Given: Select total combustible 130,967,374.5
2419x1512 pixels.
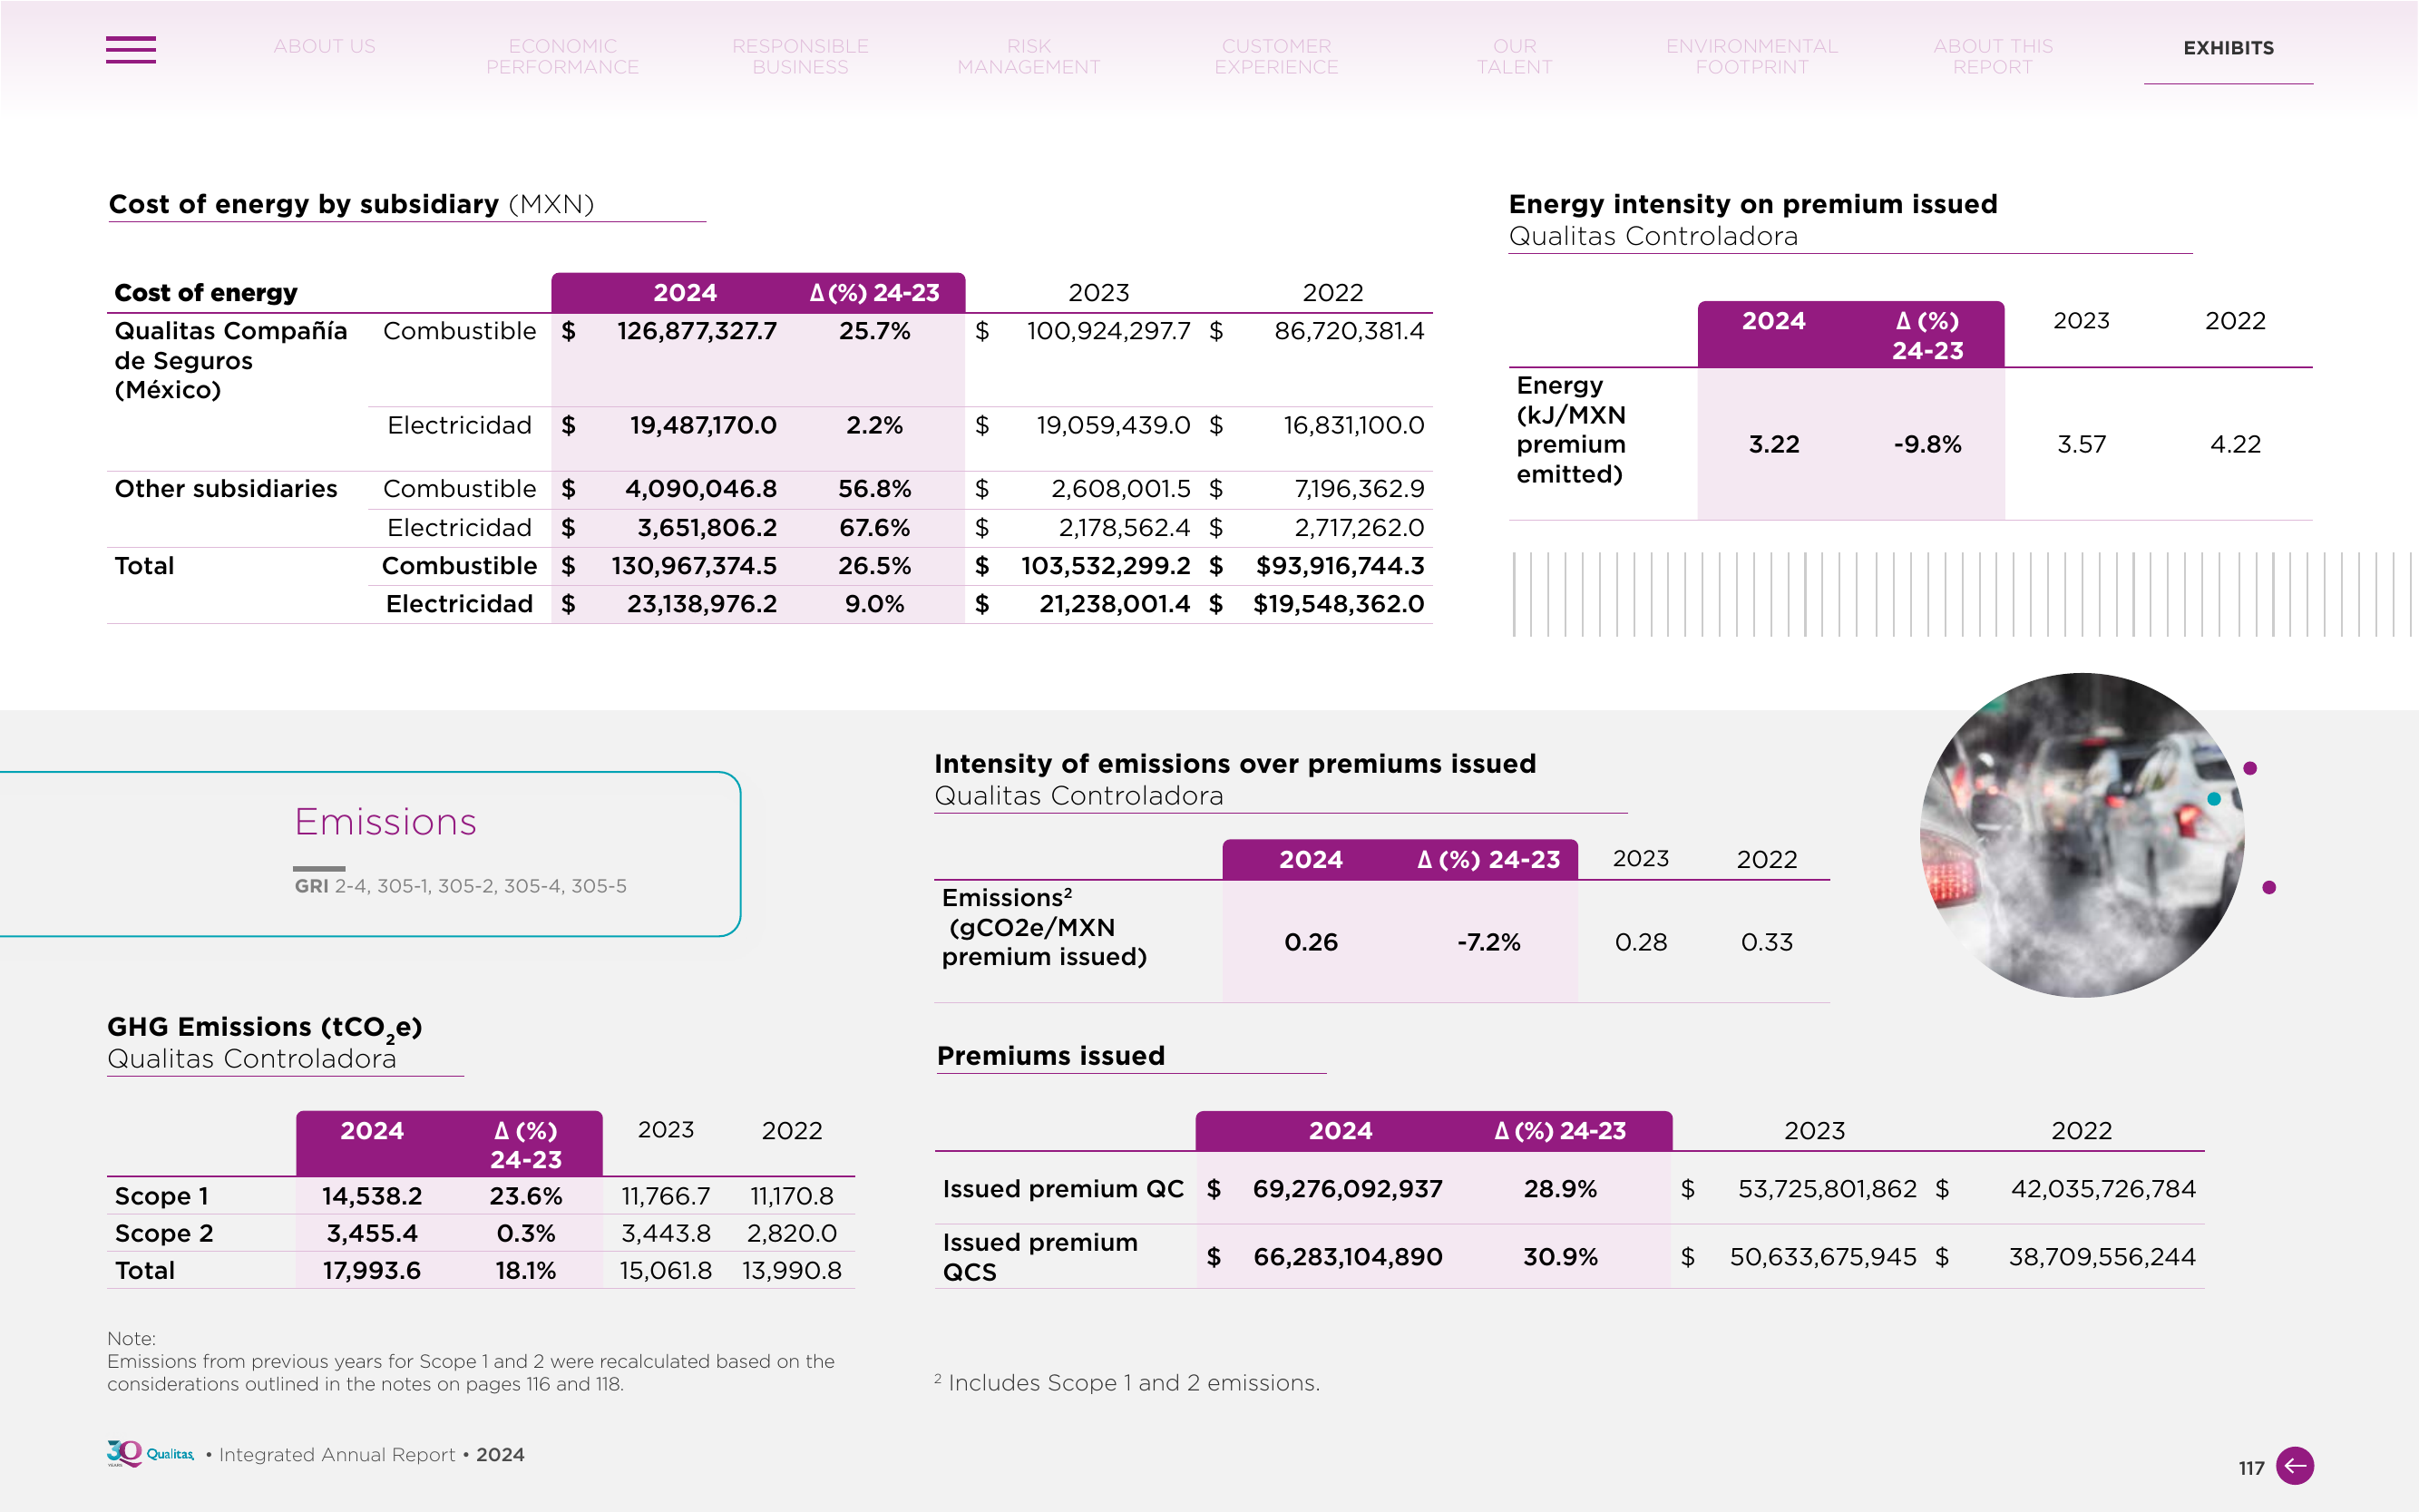Looking at the screenshot, I should coord(694,566).
